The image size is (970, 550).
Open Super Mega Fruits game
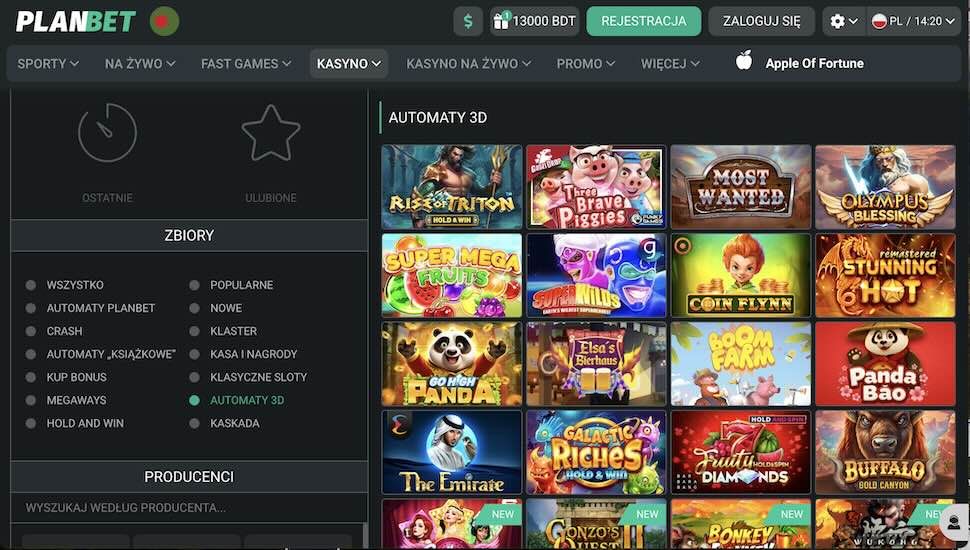(x=452, y=275)
